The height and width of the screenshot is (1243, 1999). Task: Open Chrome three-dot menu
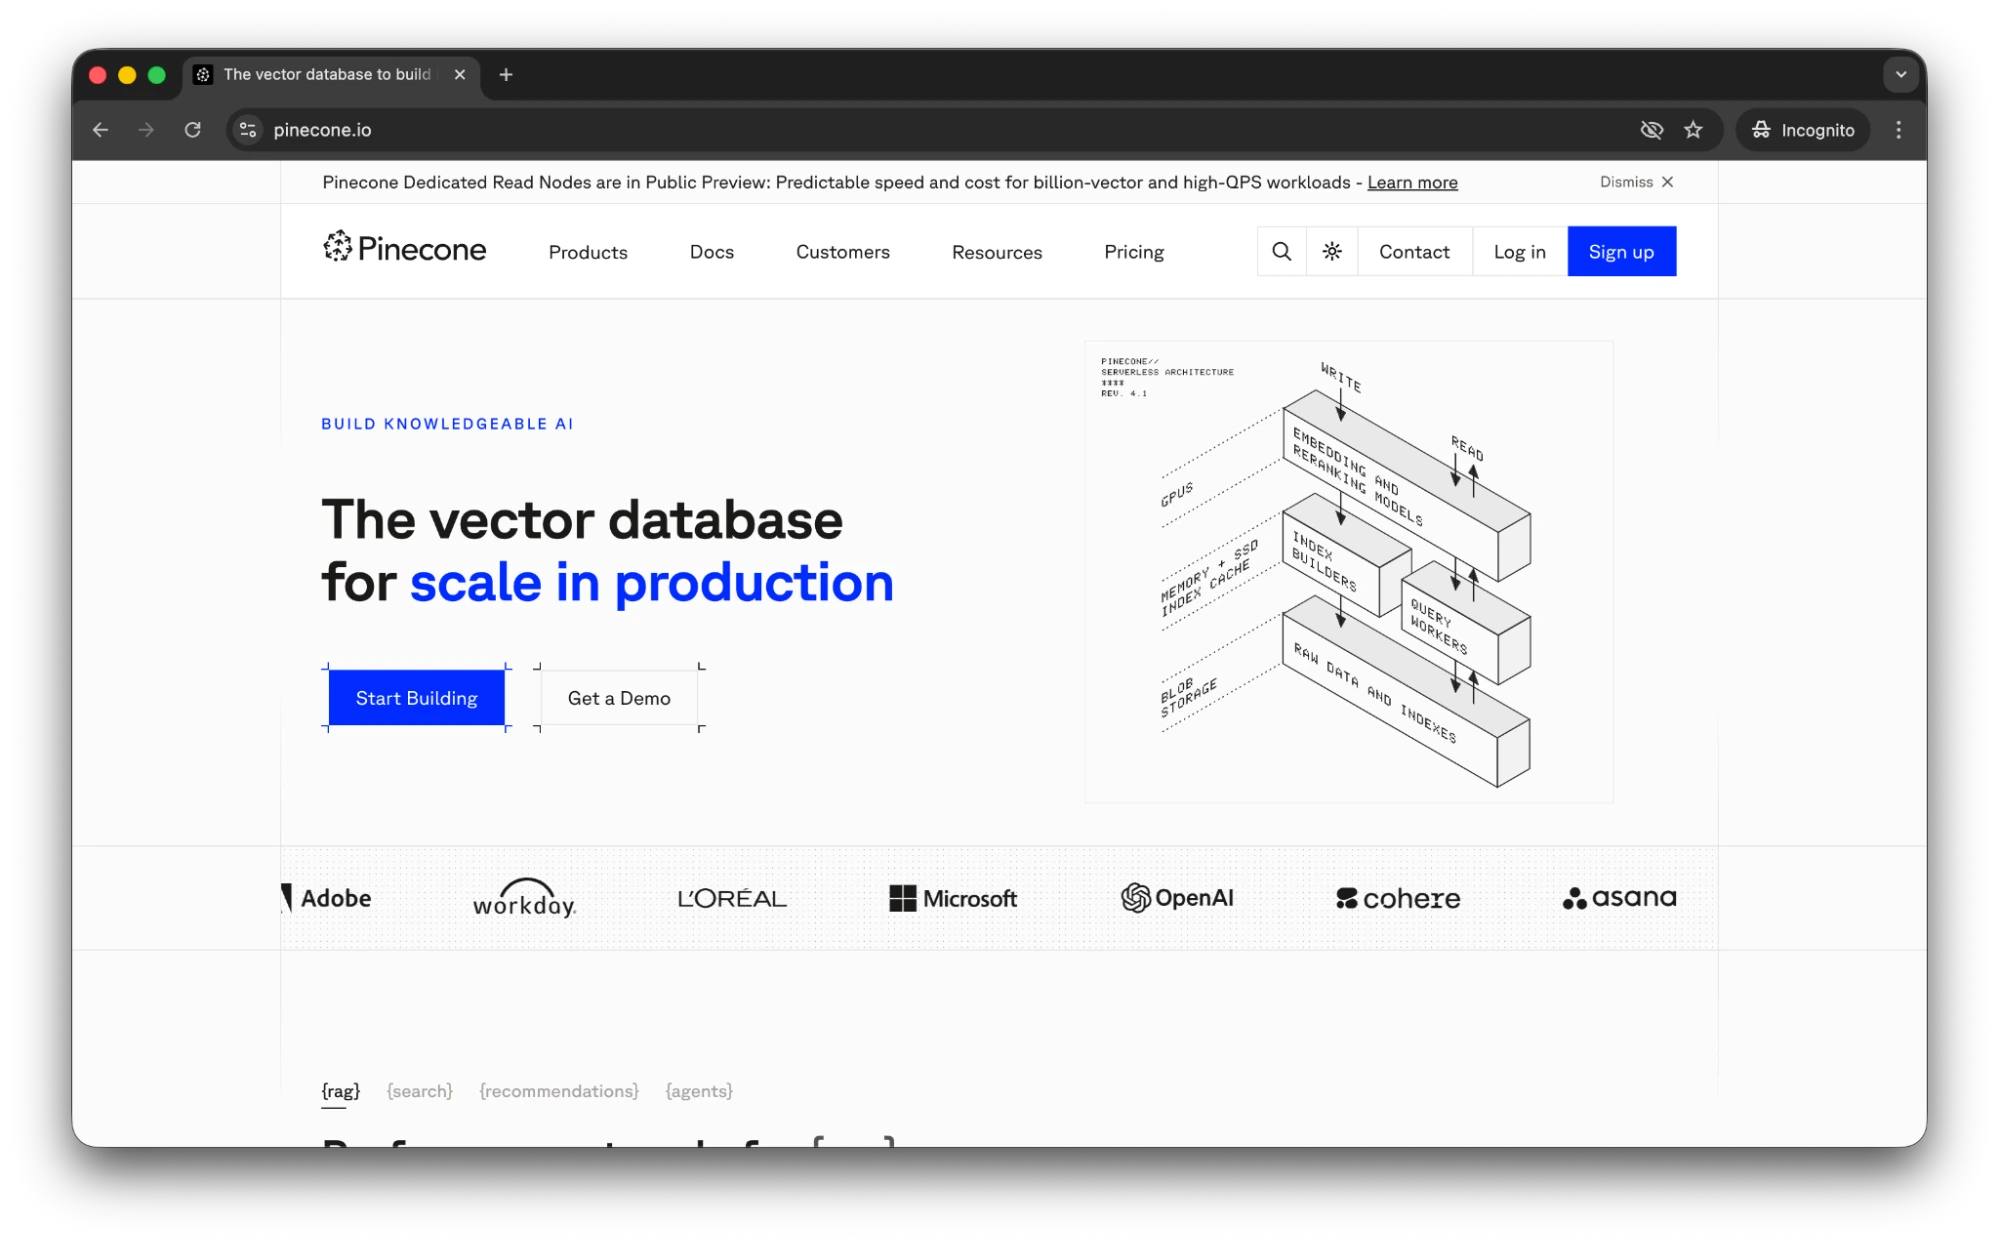1898,130
